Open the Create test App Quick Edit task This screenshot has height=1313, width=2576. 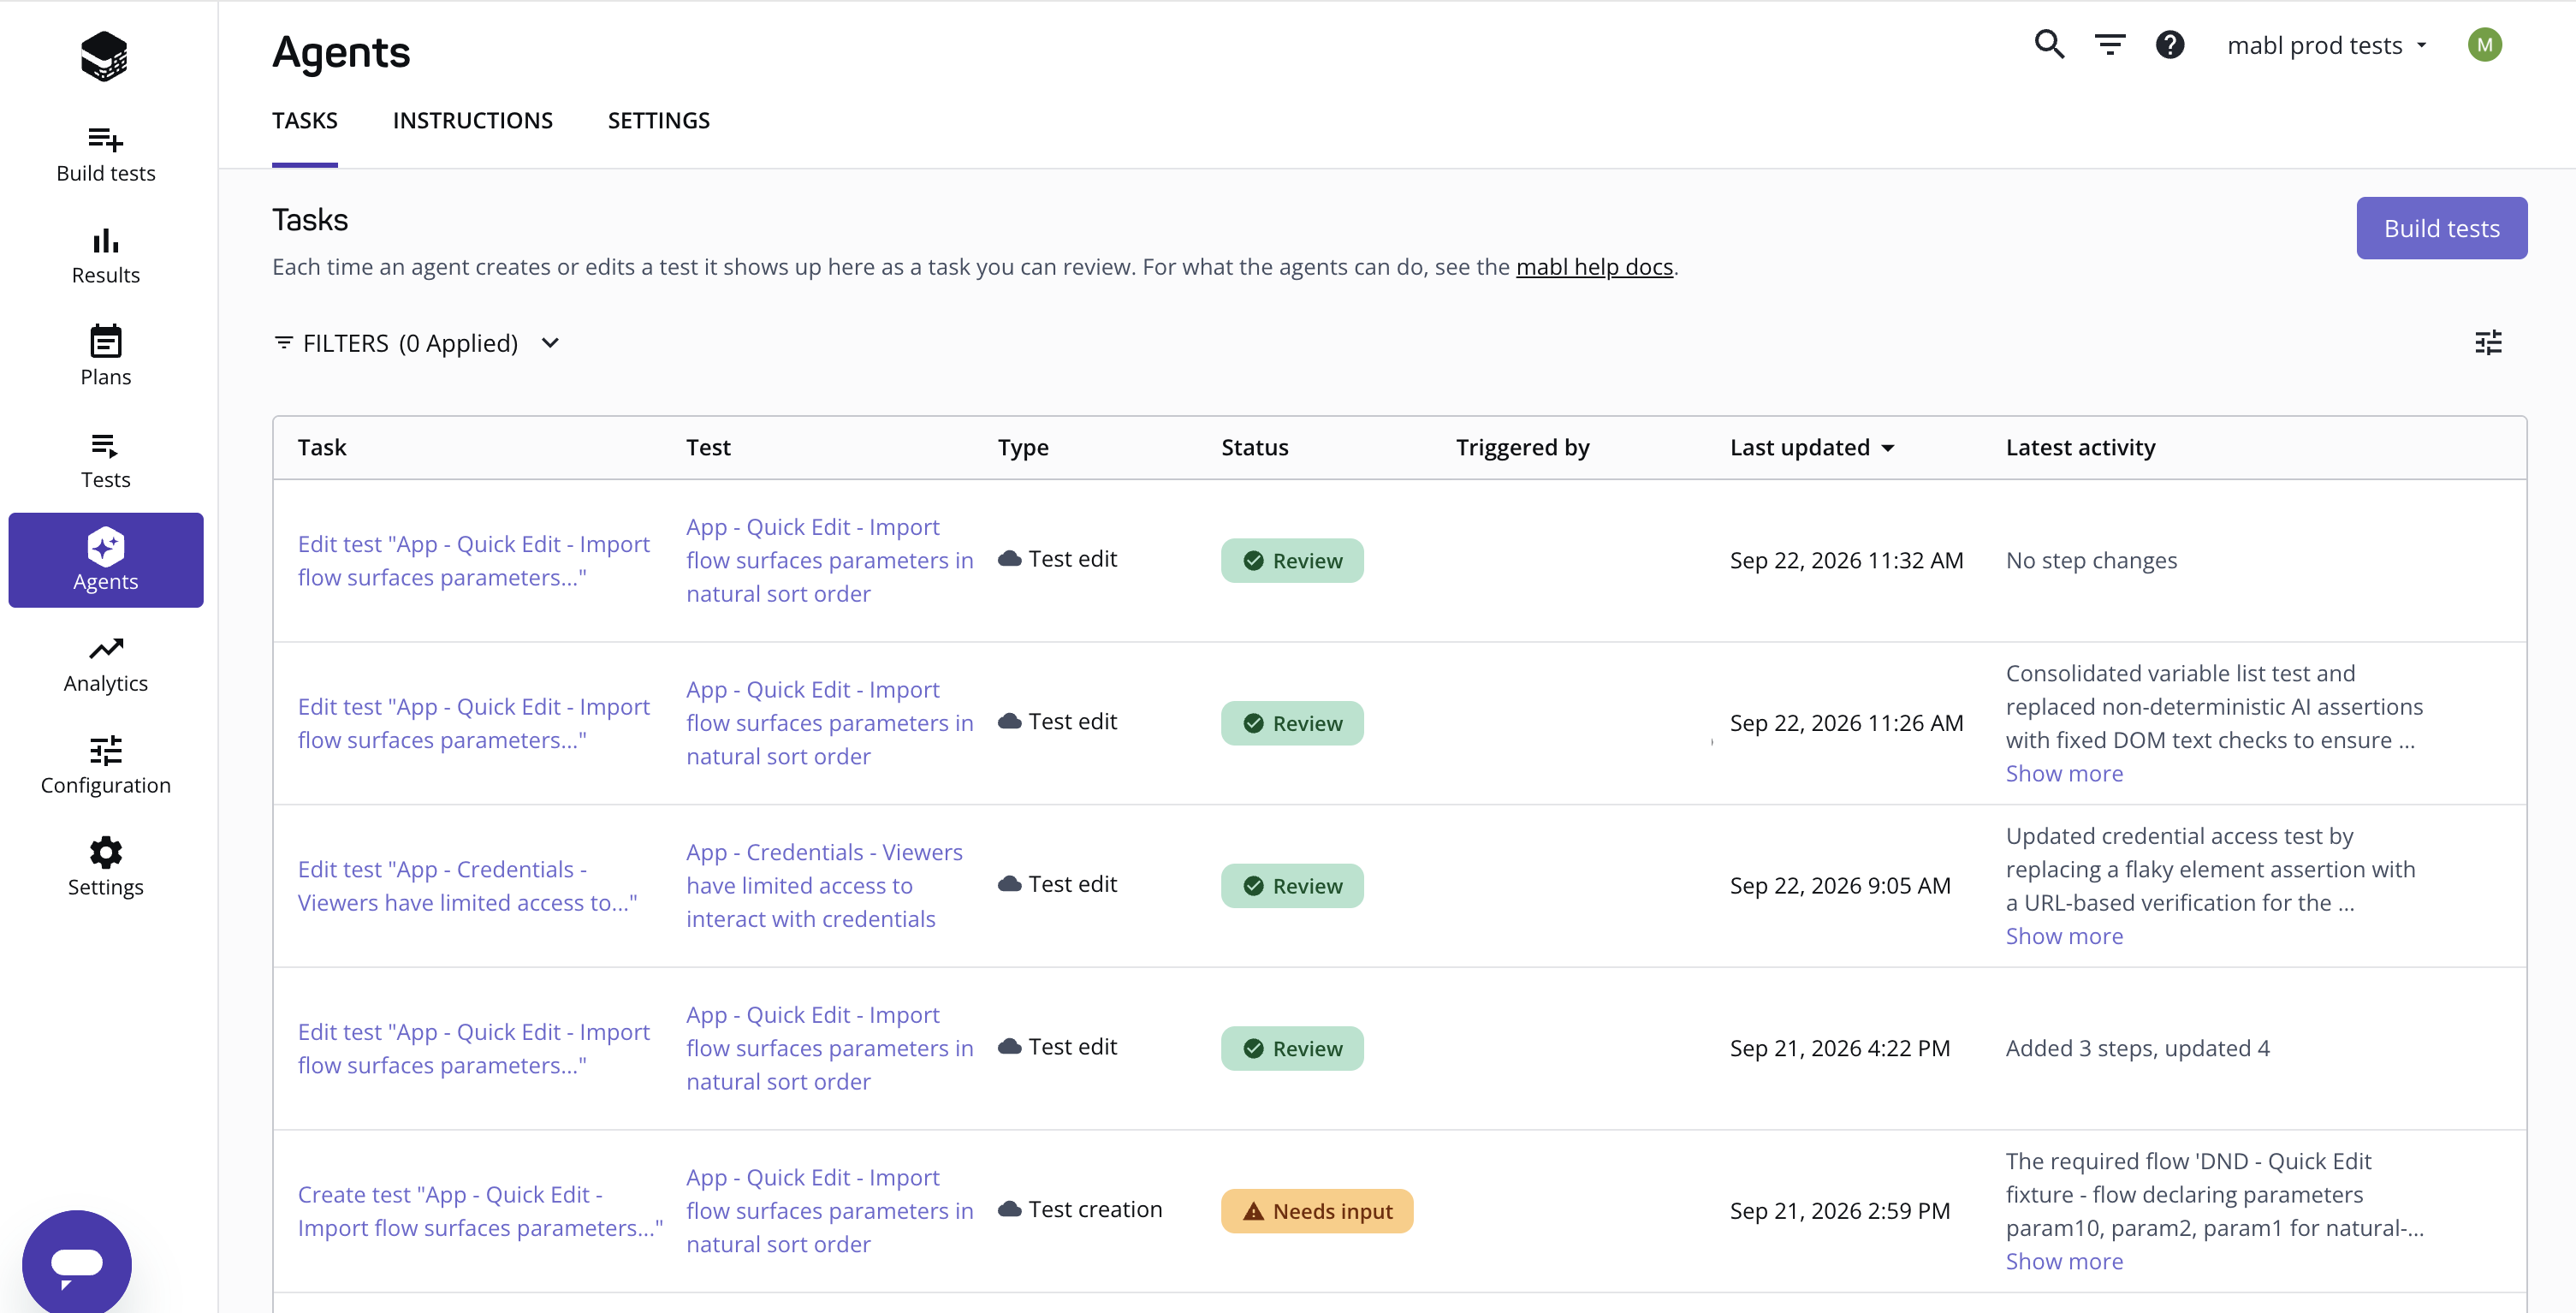tap(480, 1211)
